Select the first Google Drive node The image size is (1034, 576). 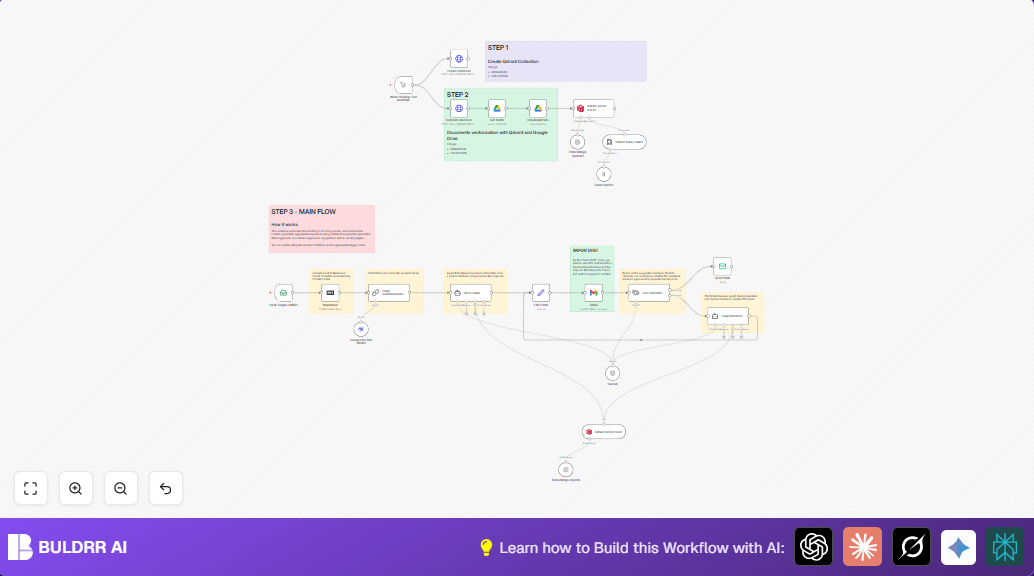[x=497, y=108]
